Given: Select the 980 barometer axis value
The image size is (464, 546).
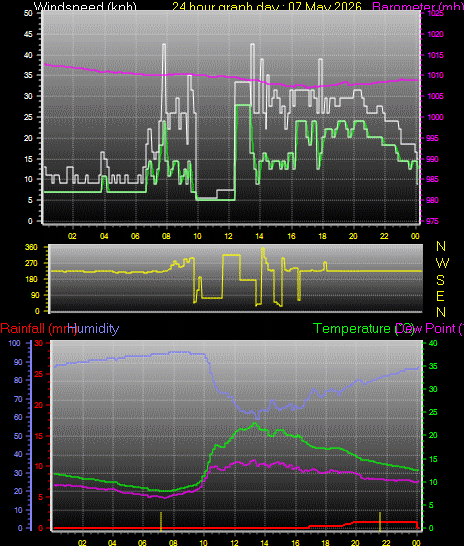Looking at the screenshot, I should pyautogui.click(x=433, y=200).
